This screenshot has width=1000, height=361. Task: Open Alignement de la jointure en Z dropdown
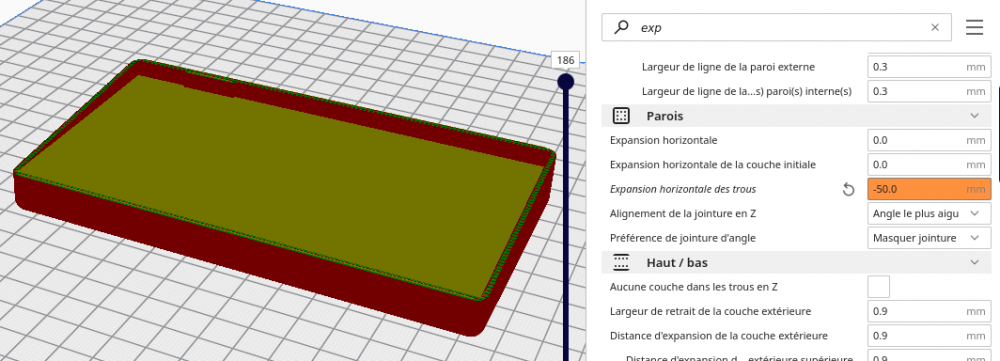[x=929, y=214]
